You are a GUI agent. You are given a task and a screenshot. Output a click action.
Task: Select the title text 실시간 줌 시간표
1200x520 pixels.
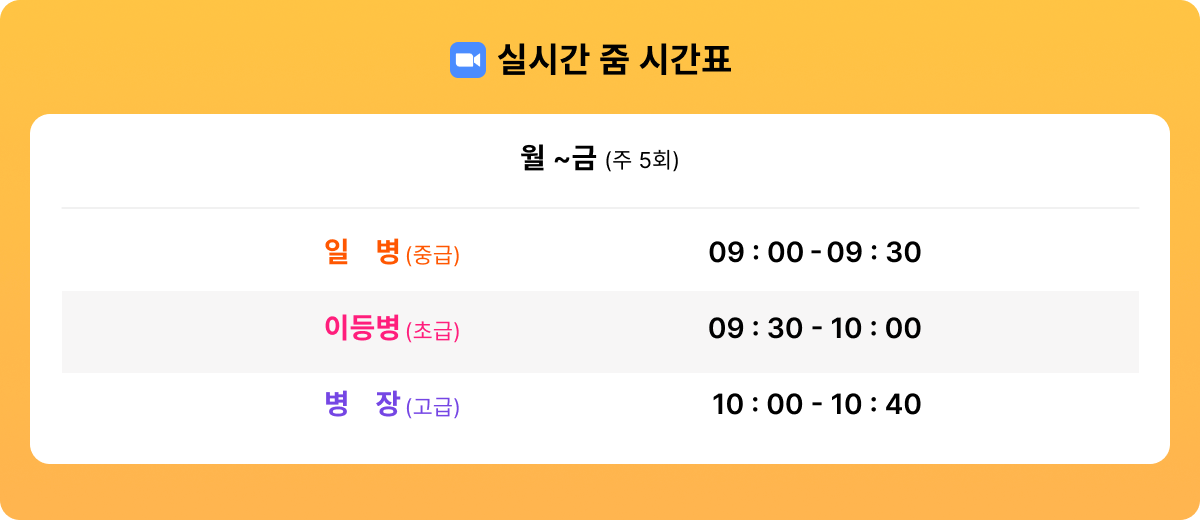click(615, 60)
